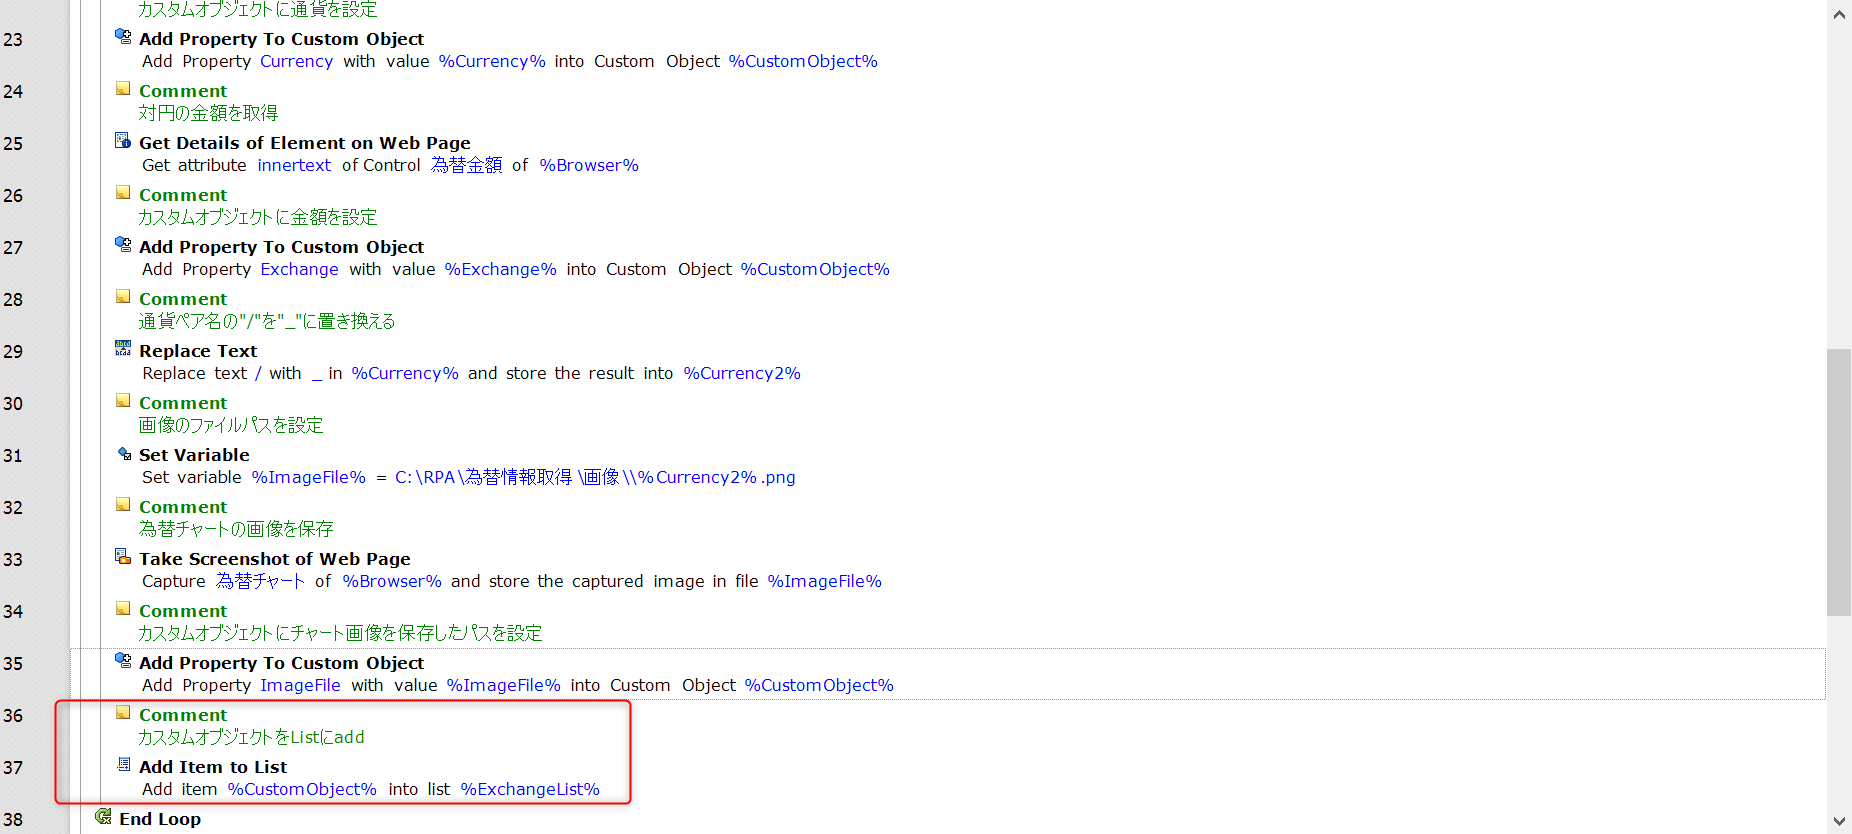
Task: Select comment text 為替チャートの画像を保存
Action: [x=236, y=529]
